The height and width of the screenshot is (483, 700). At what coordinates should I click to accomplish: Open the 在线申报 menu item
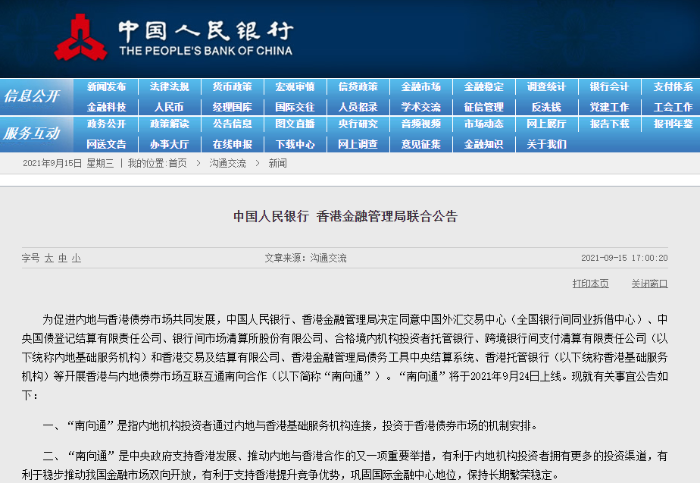[232, 144]
